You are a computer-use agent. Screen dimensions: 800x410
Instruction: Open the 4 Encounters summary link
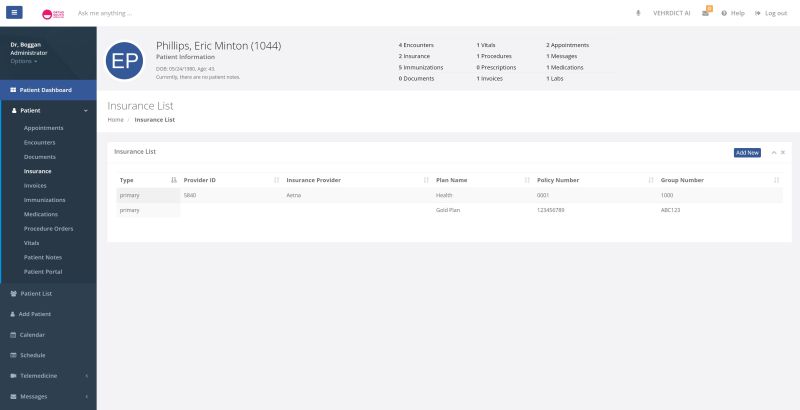pyautogui.click(x=416, y=45)
